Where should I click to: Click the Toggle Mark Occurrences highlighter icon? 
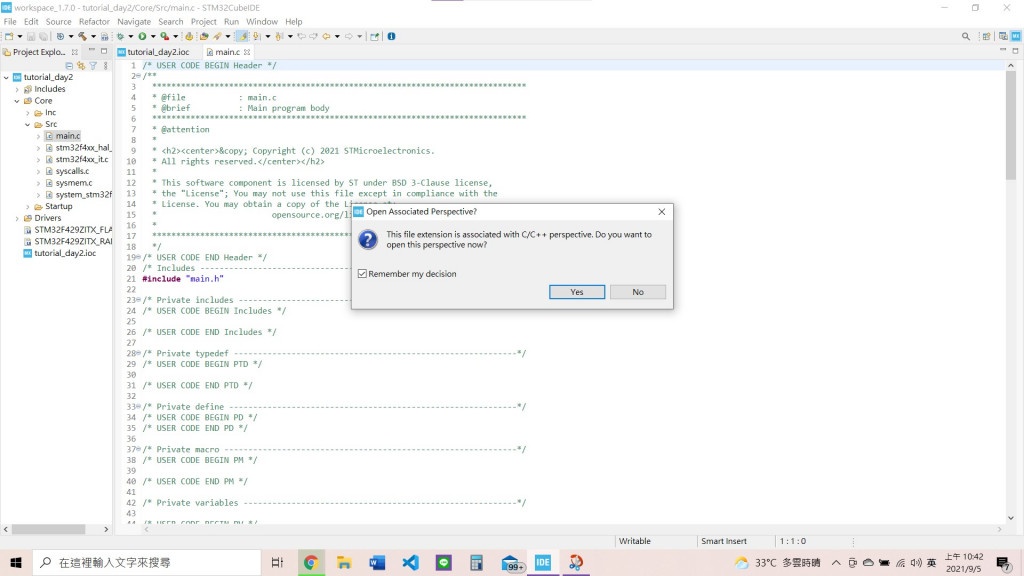point(242,37)
